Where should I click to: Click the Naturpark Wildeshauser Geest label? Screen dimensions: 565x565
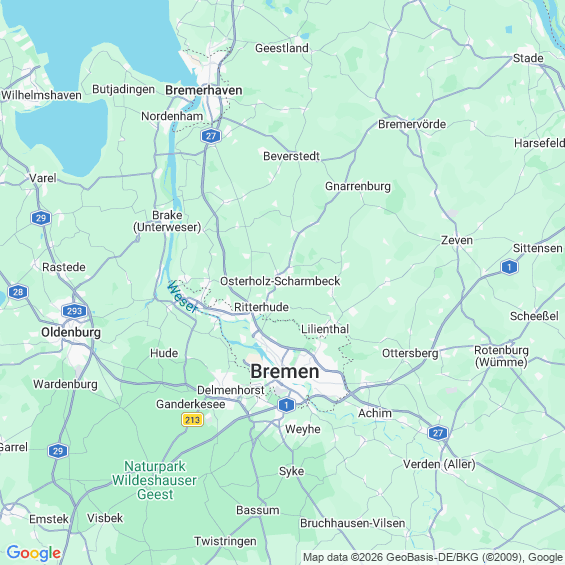coord(155,480)
